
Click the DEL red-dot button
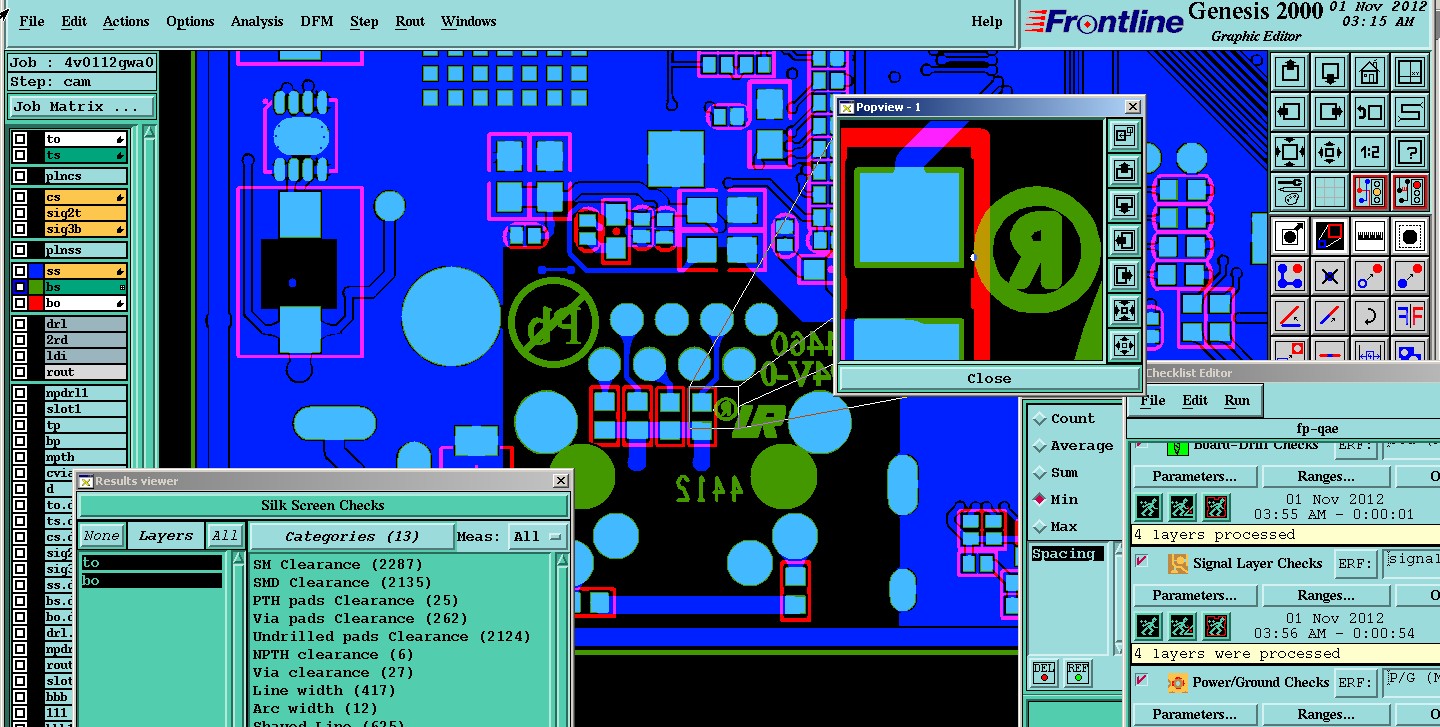click(x=1043, y=672)
